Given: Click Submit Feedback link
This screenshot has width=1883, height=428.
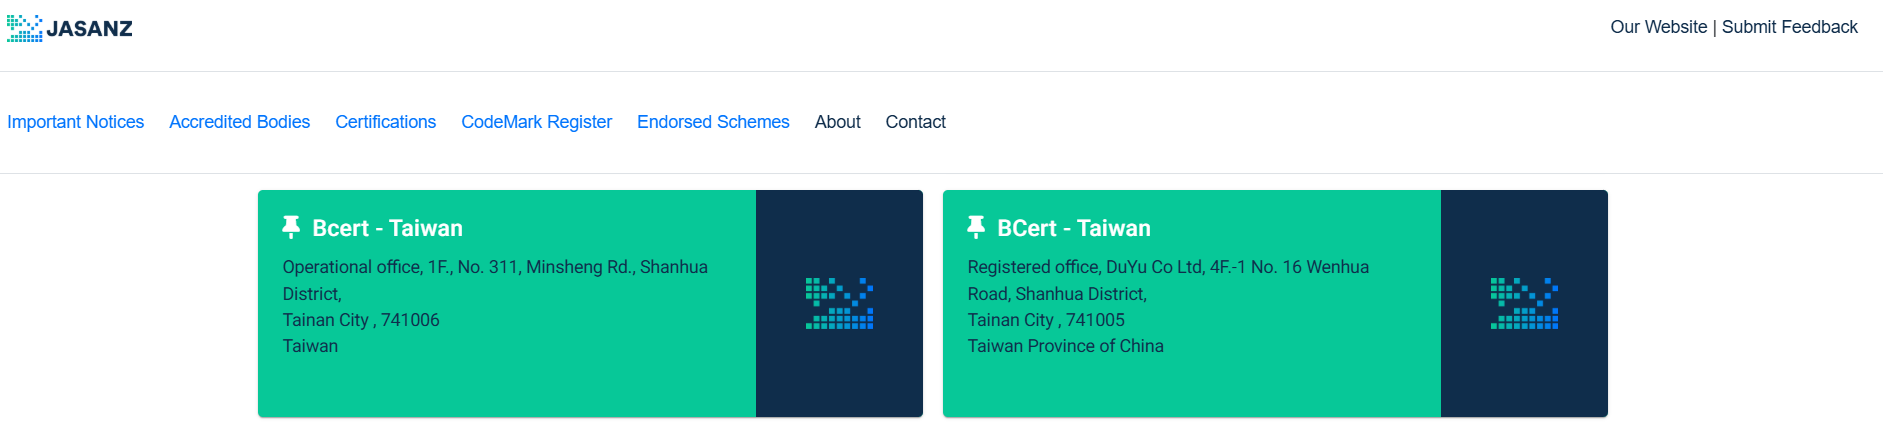Looking at the screenshot, I should [1790, 27].
